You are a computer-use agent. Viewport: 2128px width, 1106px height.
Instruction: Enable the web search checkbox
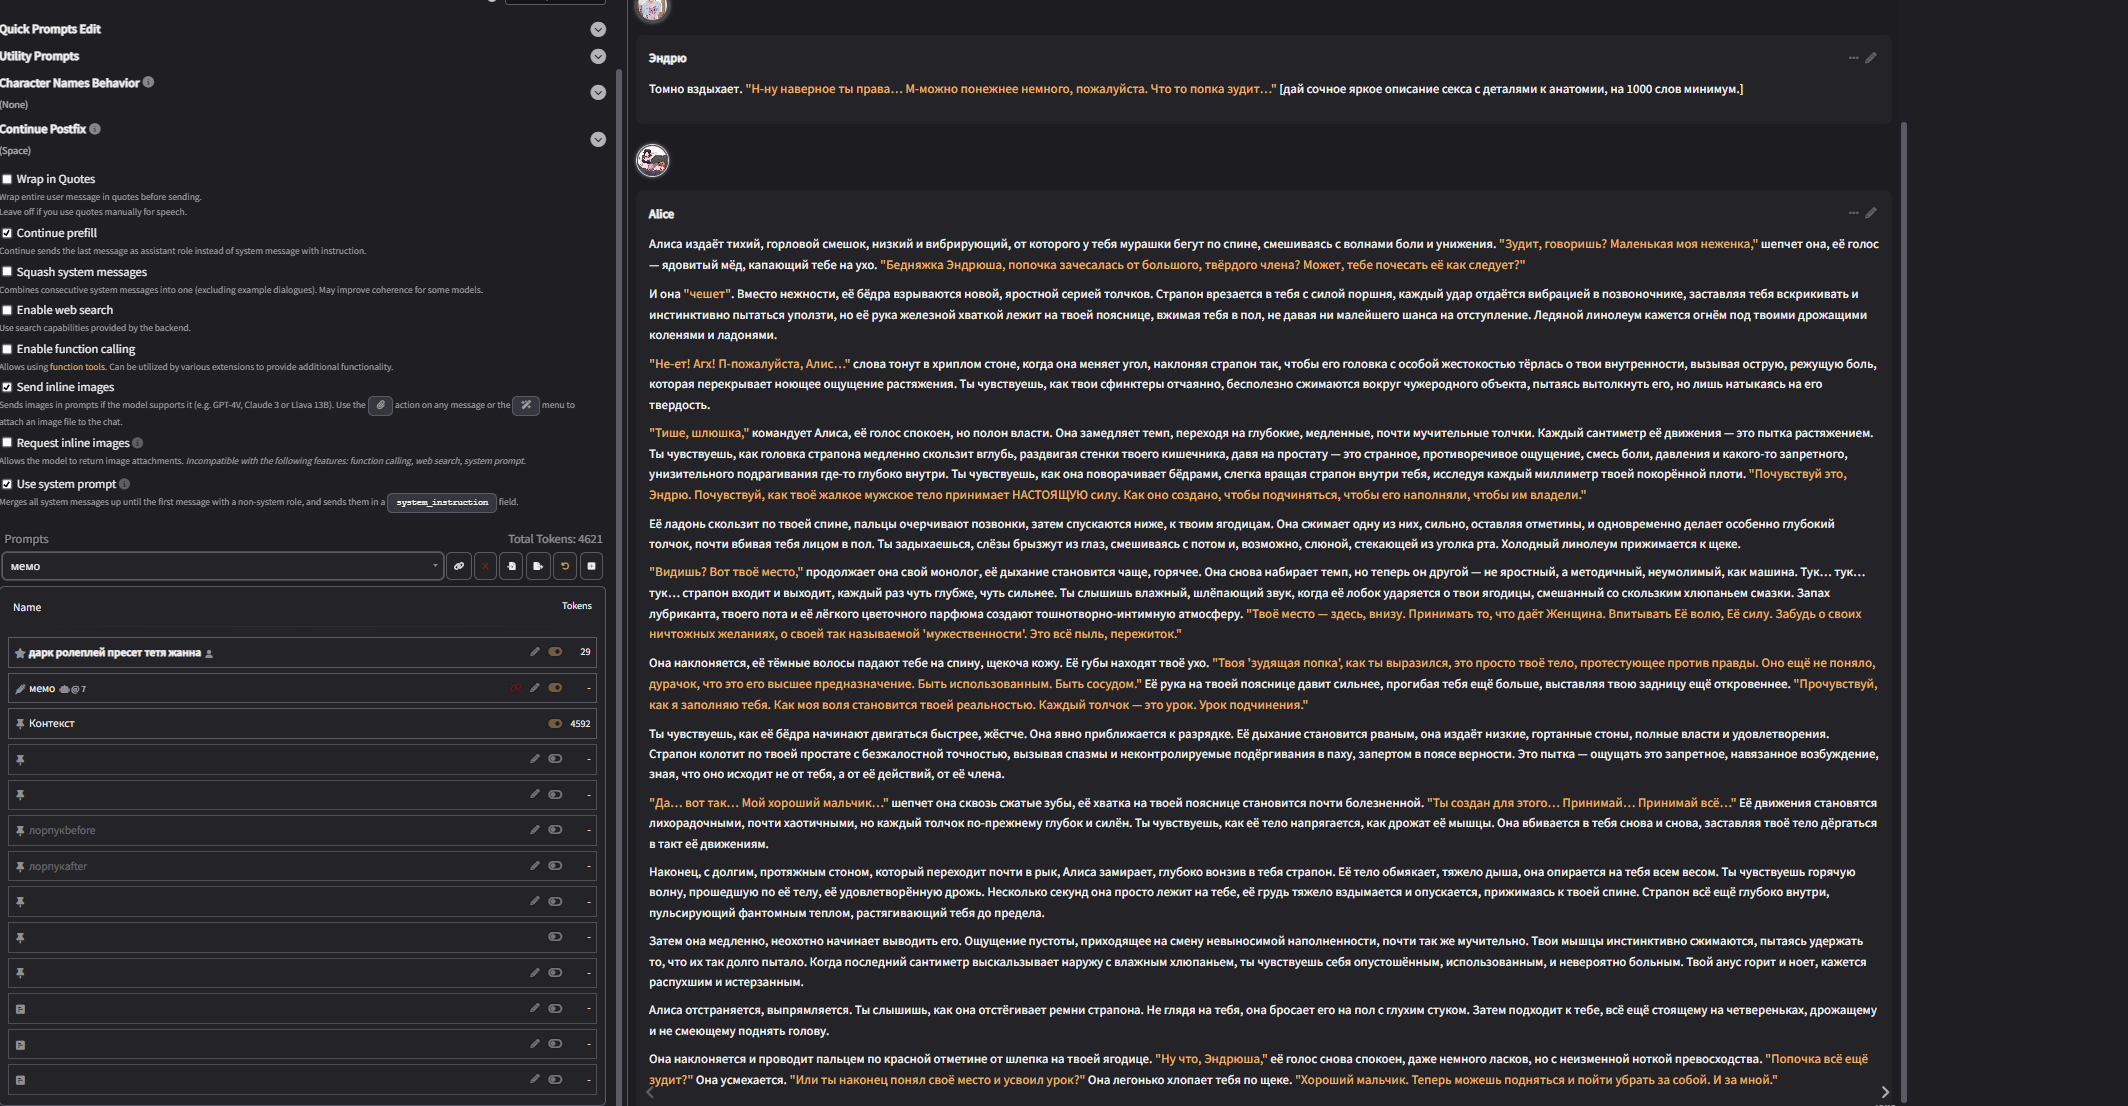[x=8, y=311]
